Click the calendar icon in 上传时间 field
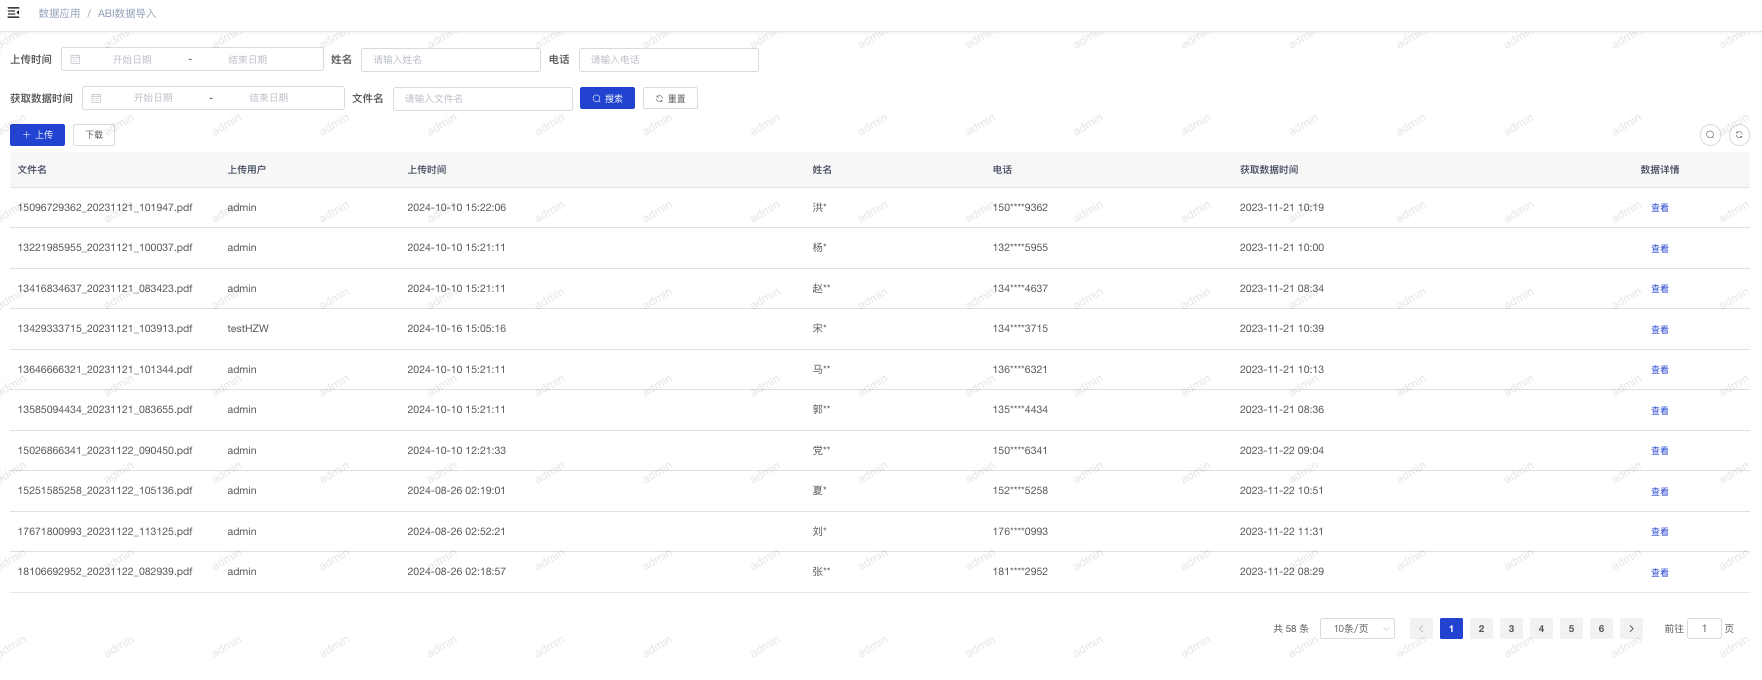This screenshot has width=1762, height=680. [x=75, y=60]
